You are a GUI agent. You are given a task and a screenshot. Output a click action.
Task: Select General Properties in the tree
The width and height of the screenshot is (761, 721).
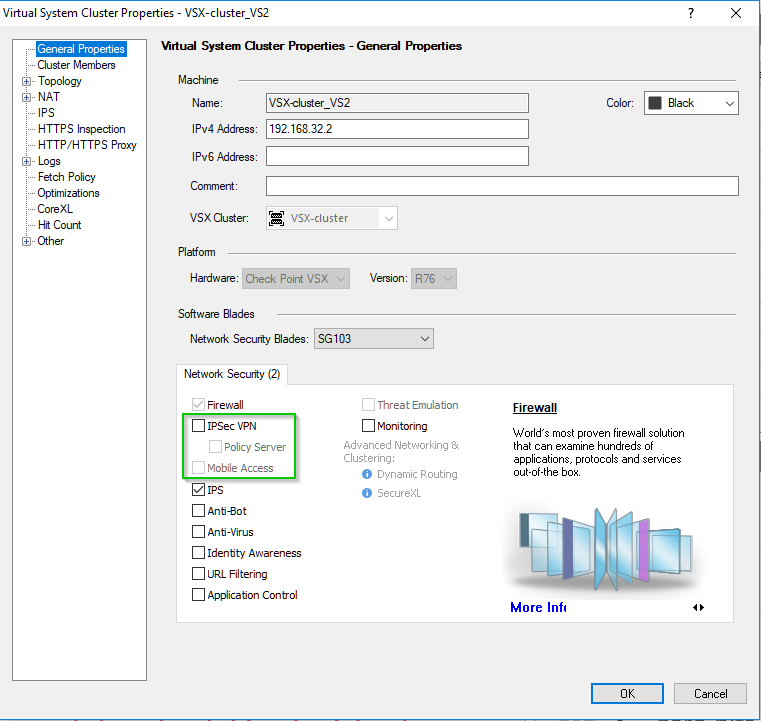[x=81, y=49]
